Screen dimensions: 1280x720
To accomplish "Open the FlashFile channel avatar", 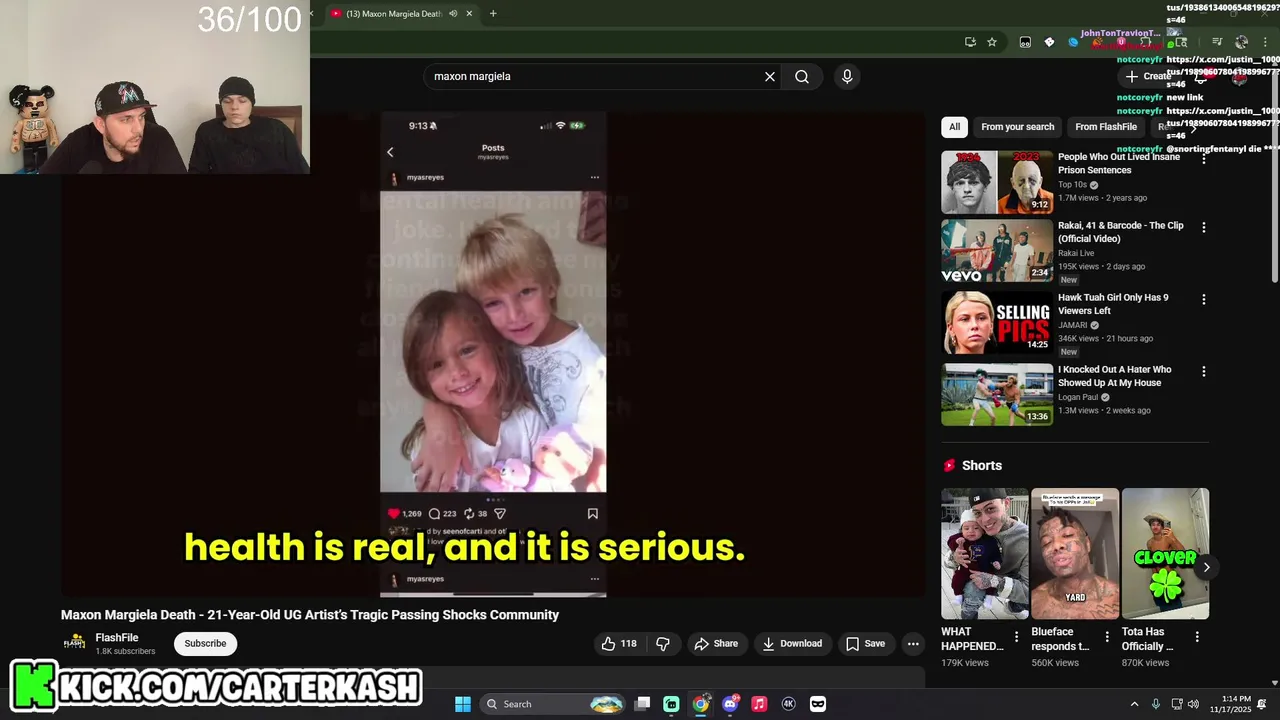I will pyautogui.click(x=75, y=643).
